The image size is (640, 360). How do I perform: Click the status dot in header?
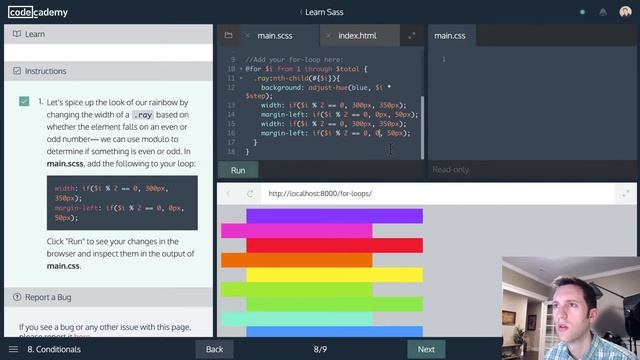coord(582,12)
